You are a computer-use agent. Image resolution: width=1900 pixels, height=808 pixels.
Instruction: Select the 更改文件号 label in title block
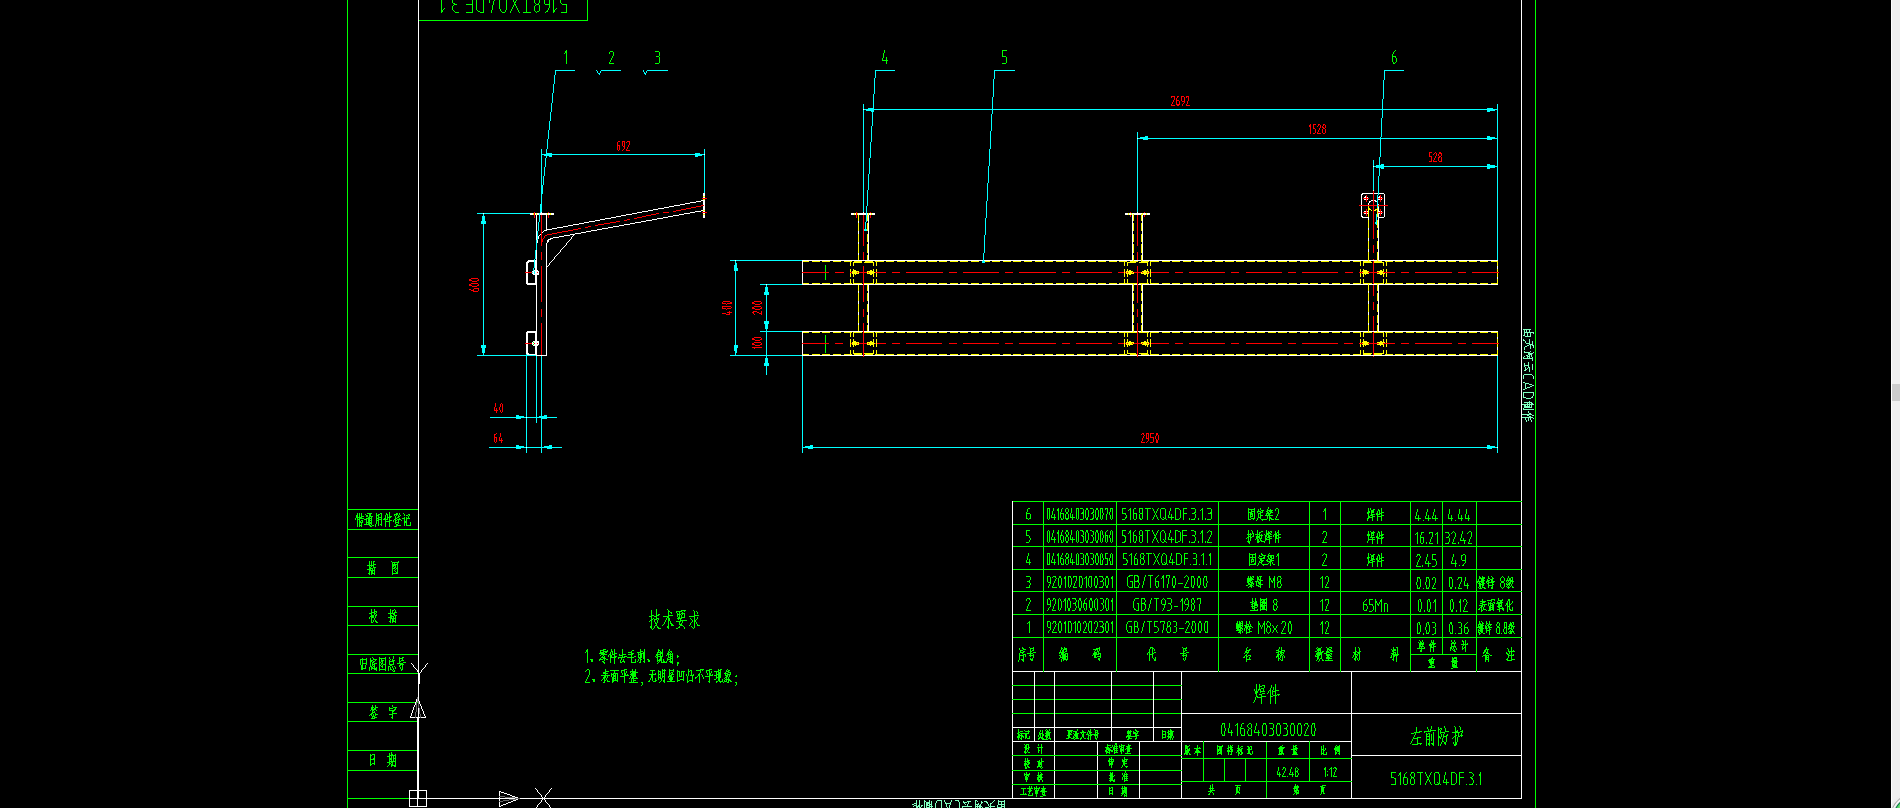1082,735
